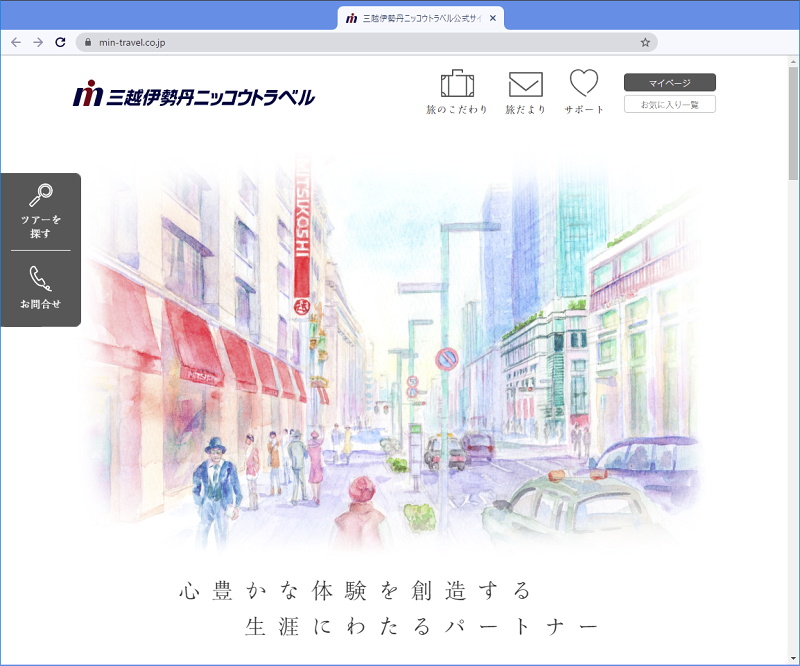Click the scrollbar up arrow
800x666 pixels.
[793, 63]
